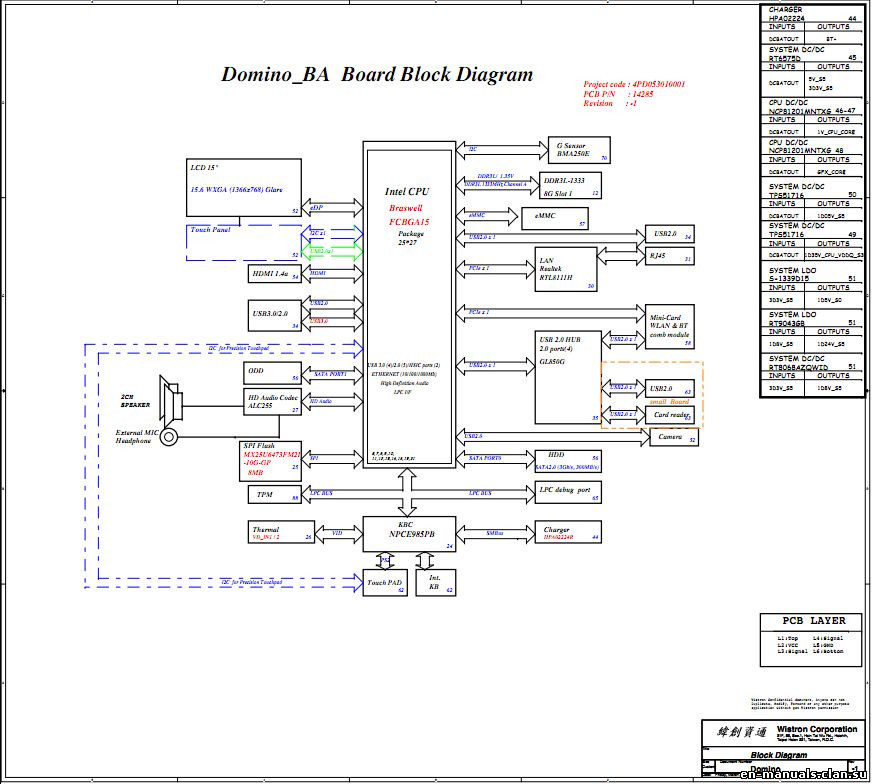Select the USB2.0 block above RJ45
This screenshot has height=784, width=872.
pos(670,234)
